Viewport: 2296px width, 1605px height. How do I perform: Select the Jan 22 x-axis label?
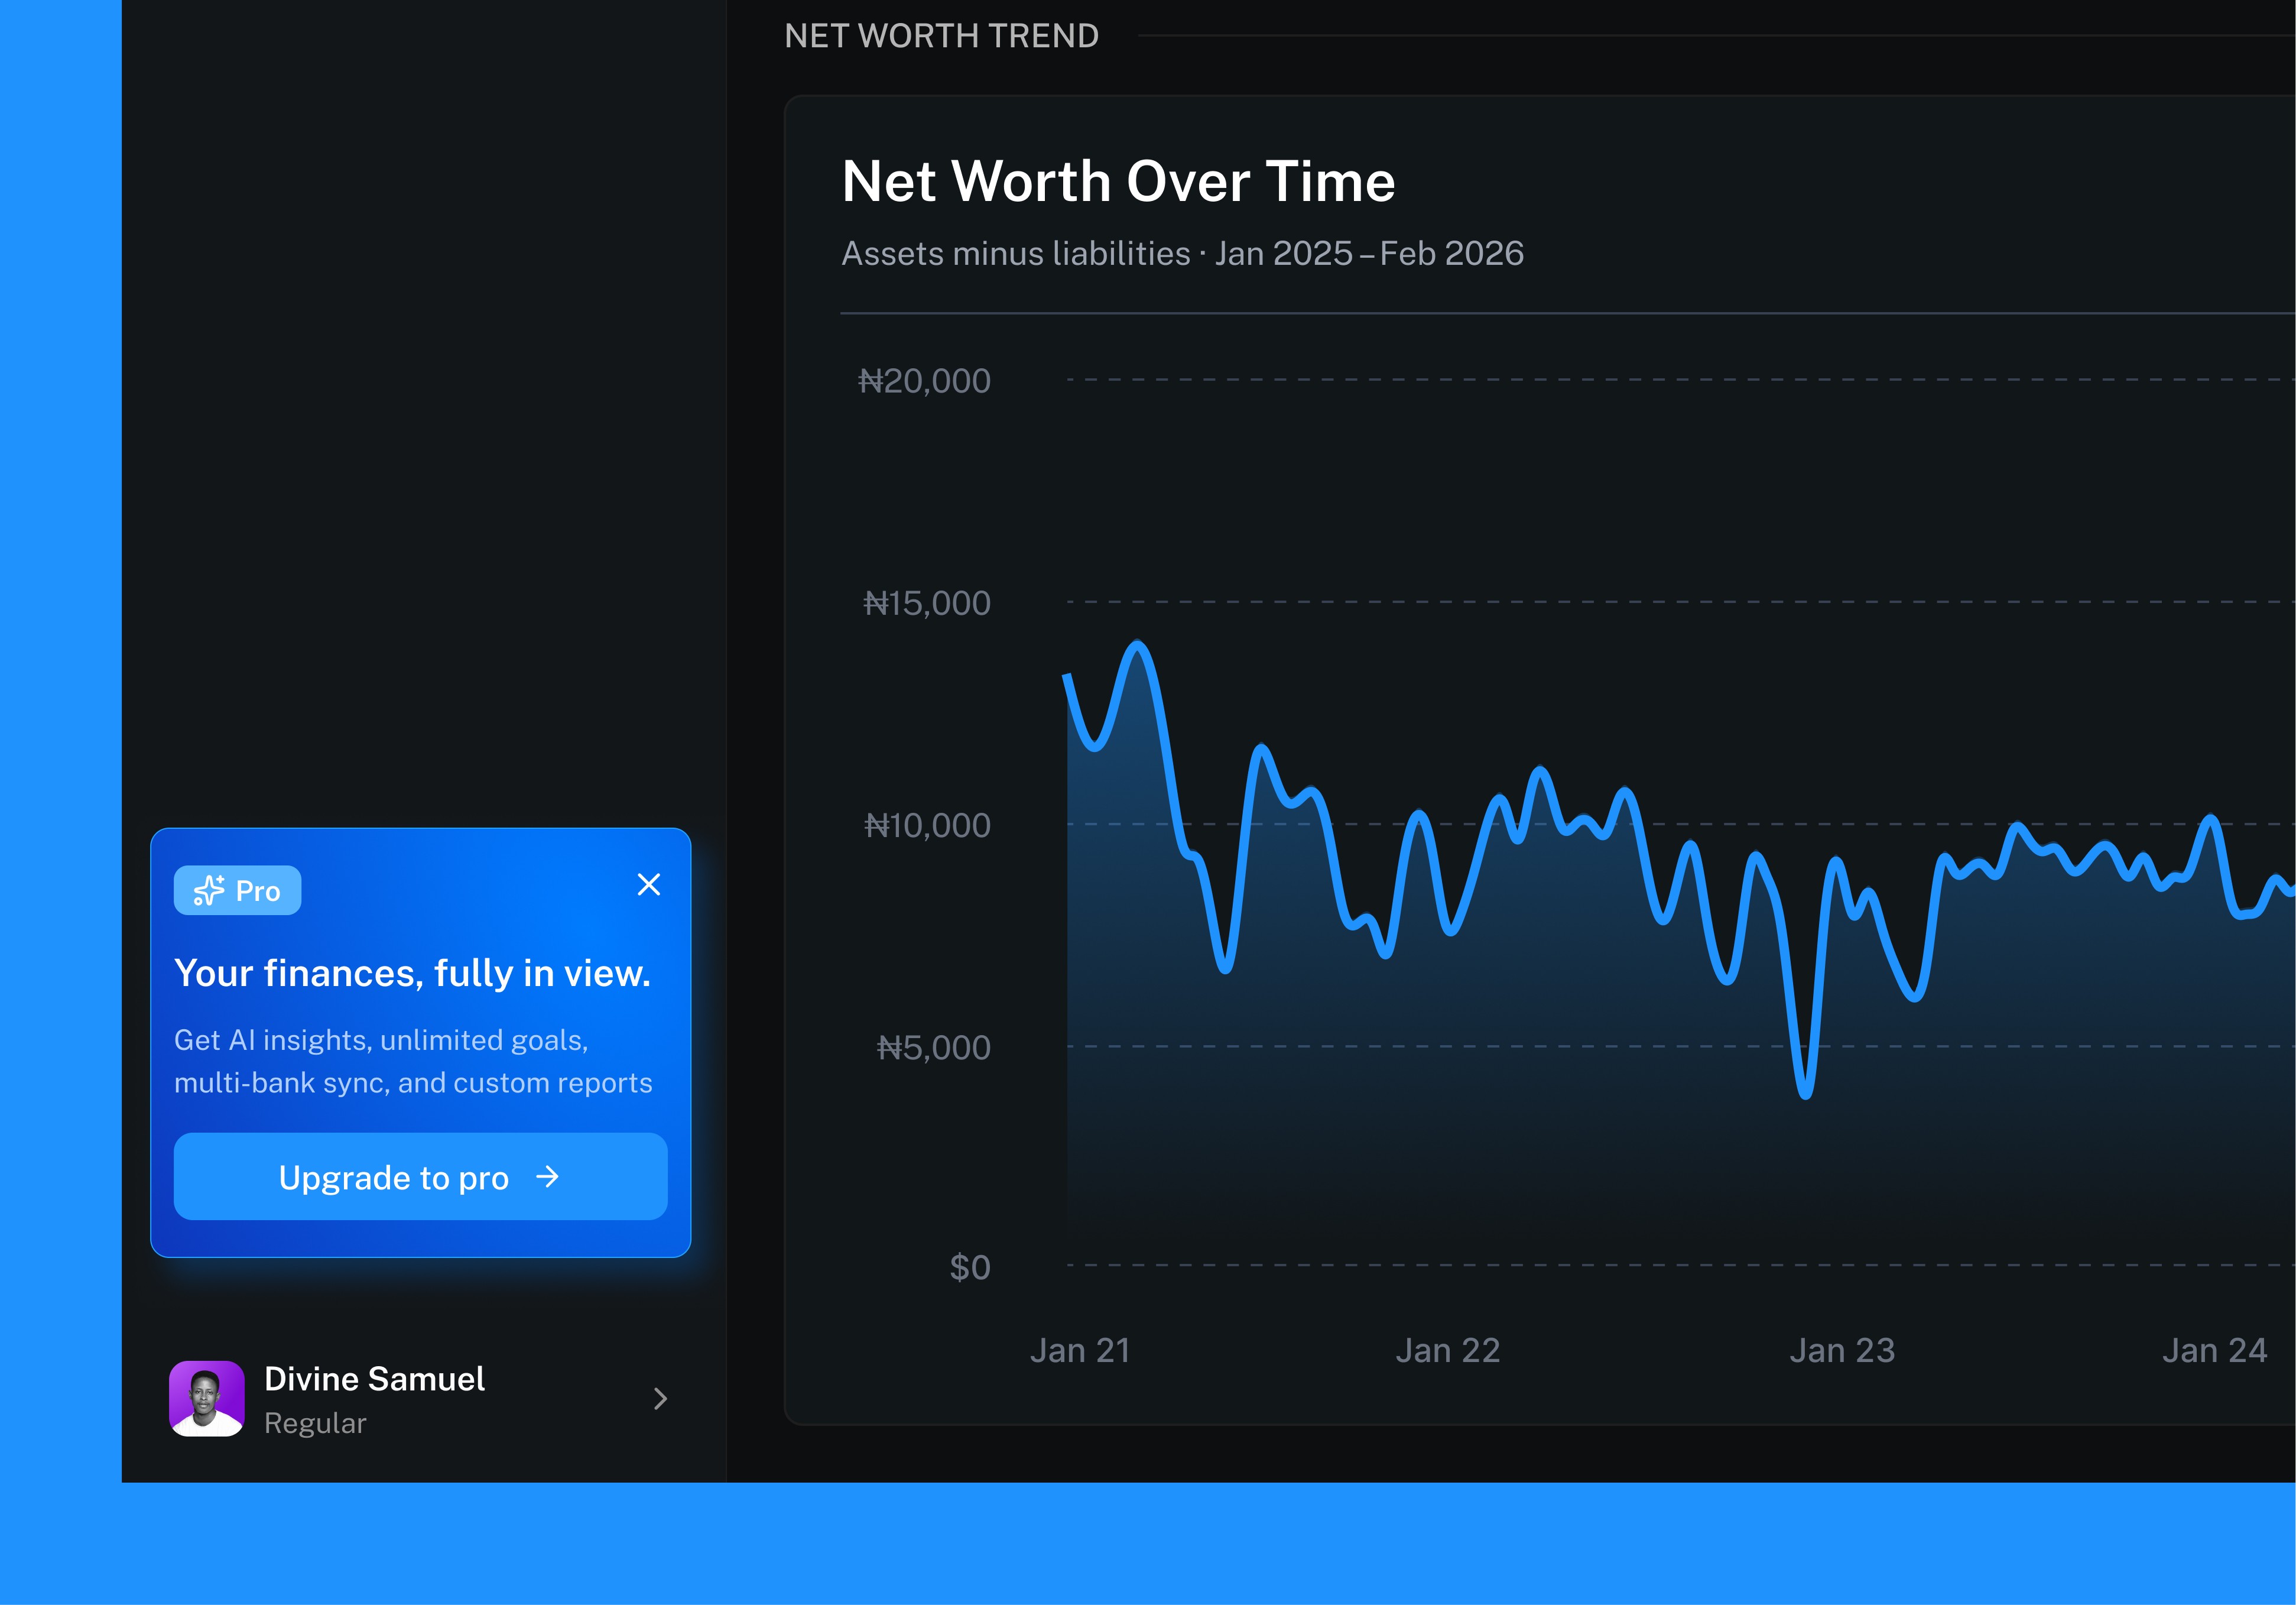[1447, 1350]
